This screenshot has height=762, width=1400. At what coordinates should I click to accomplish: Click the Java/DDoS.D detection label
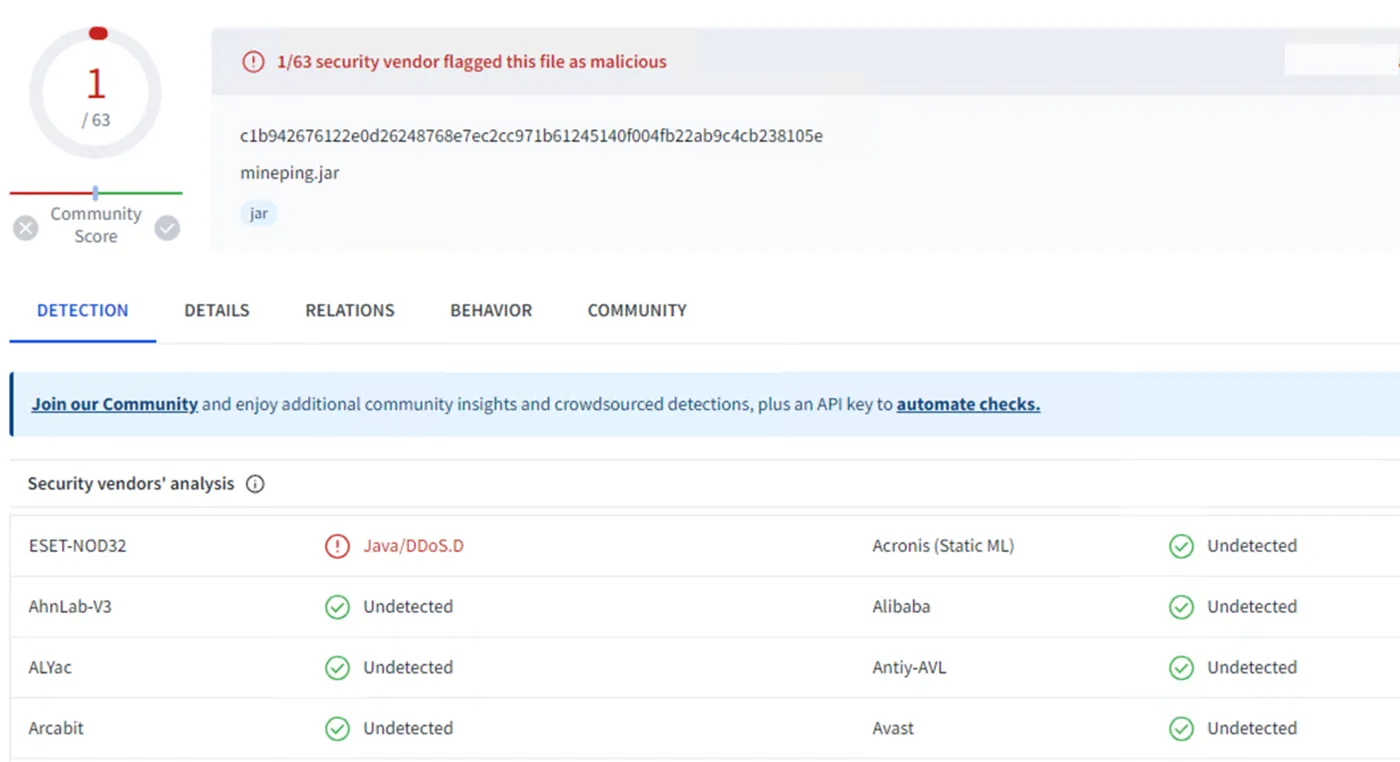414,546
